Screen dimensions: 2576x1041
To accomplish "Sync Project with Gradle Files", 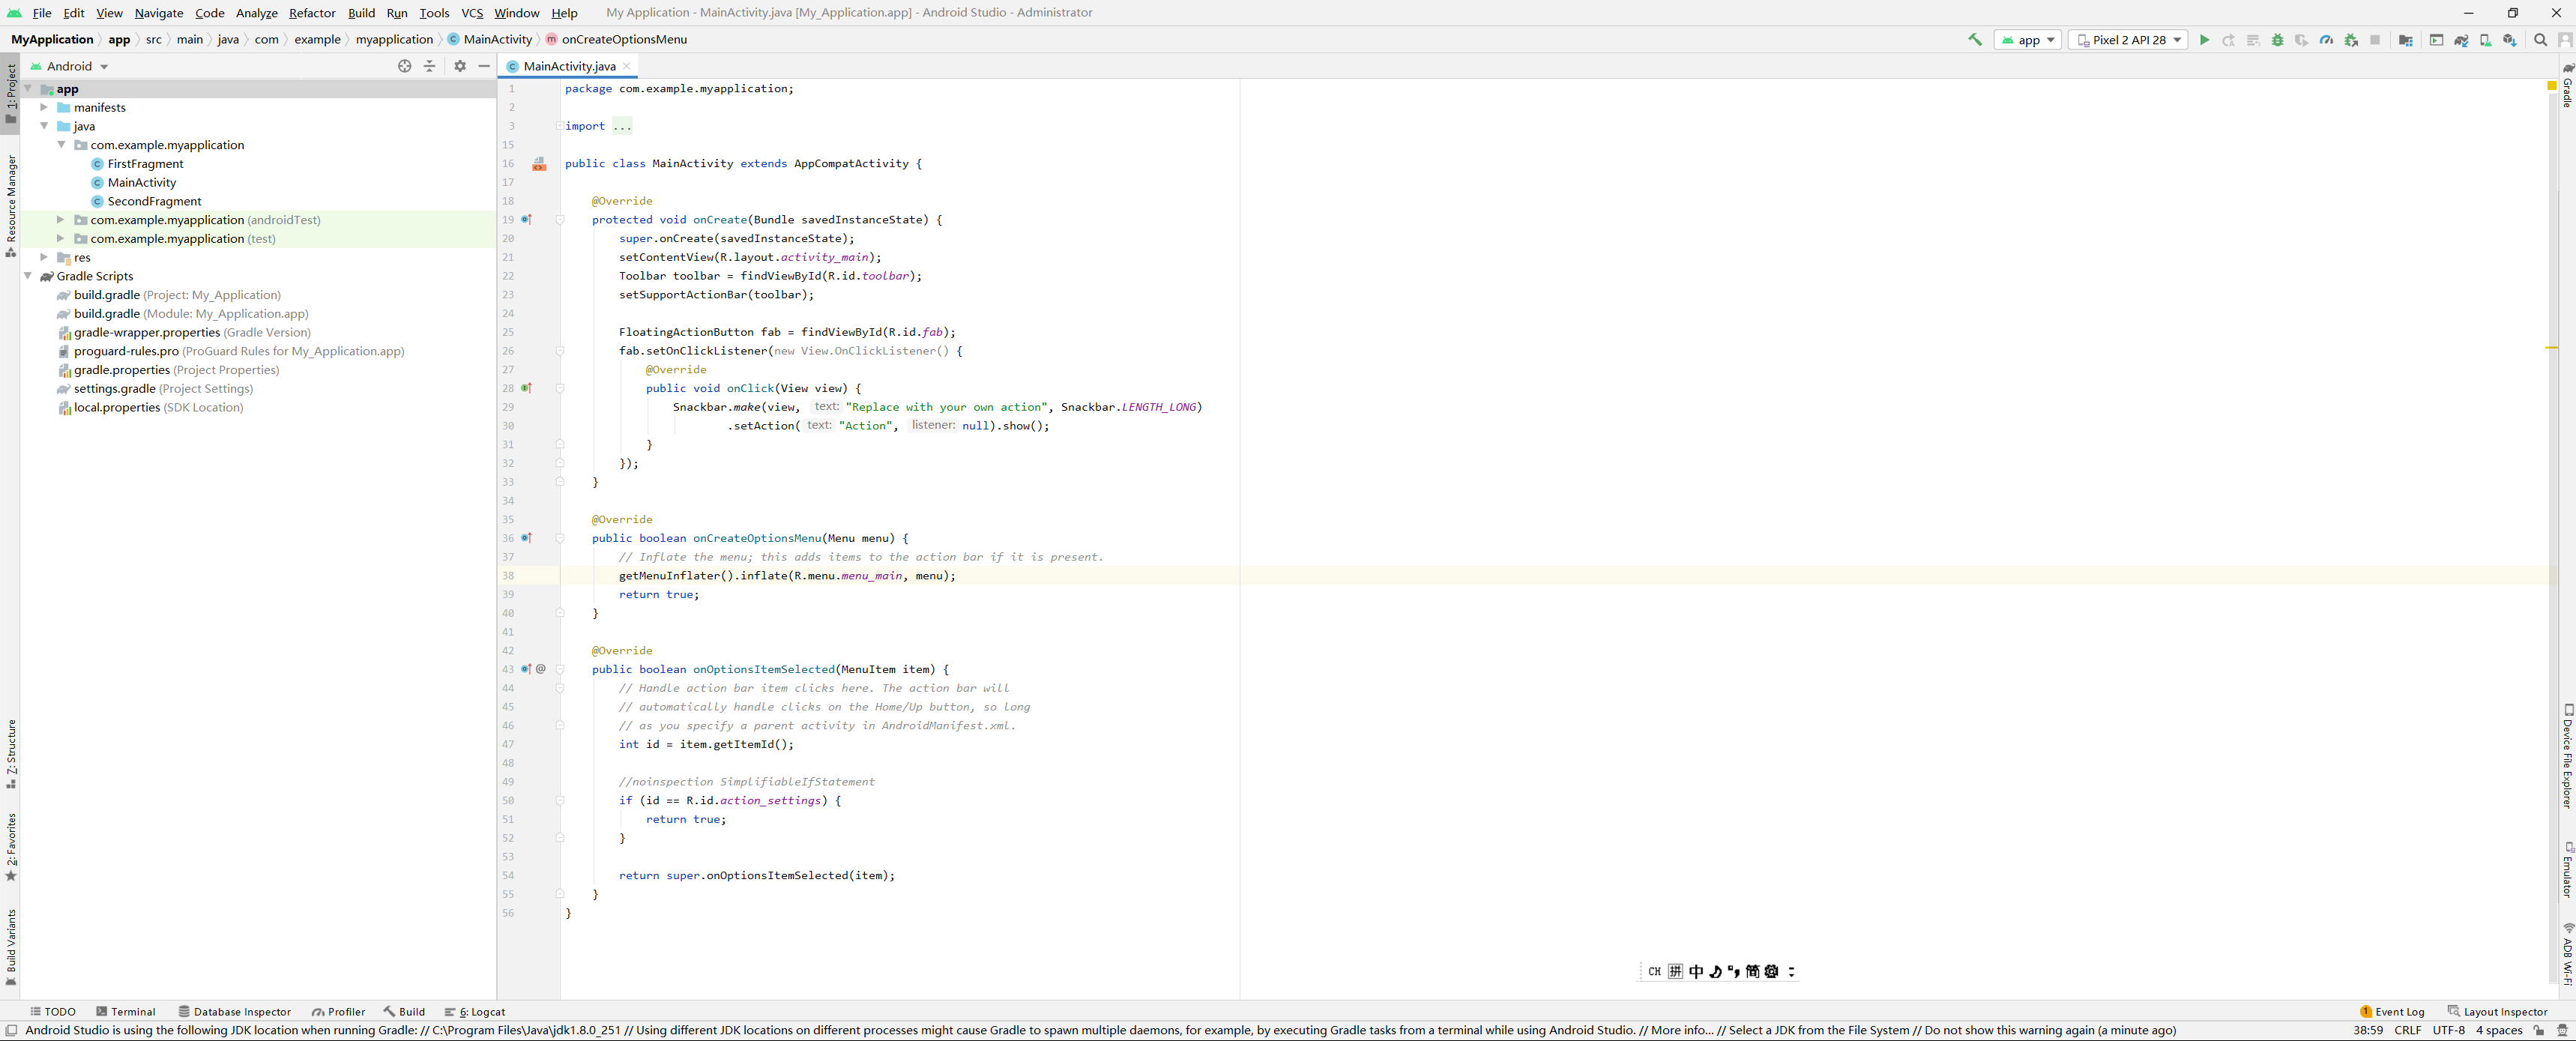I will click(2462, 40).
